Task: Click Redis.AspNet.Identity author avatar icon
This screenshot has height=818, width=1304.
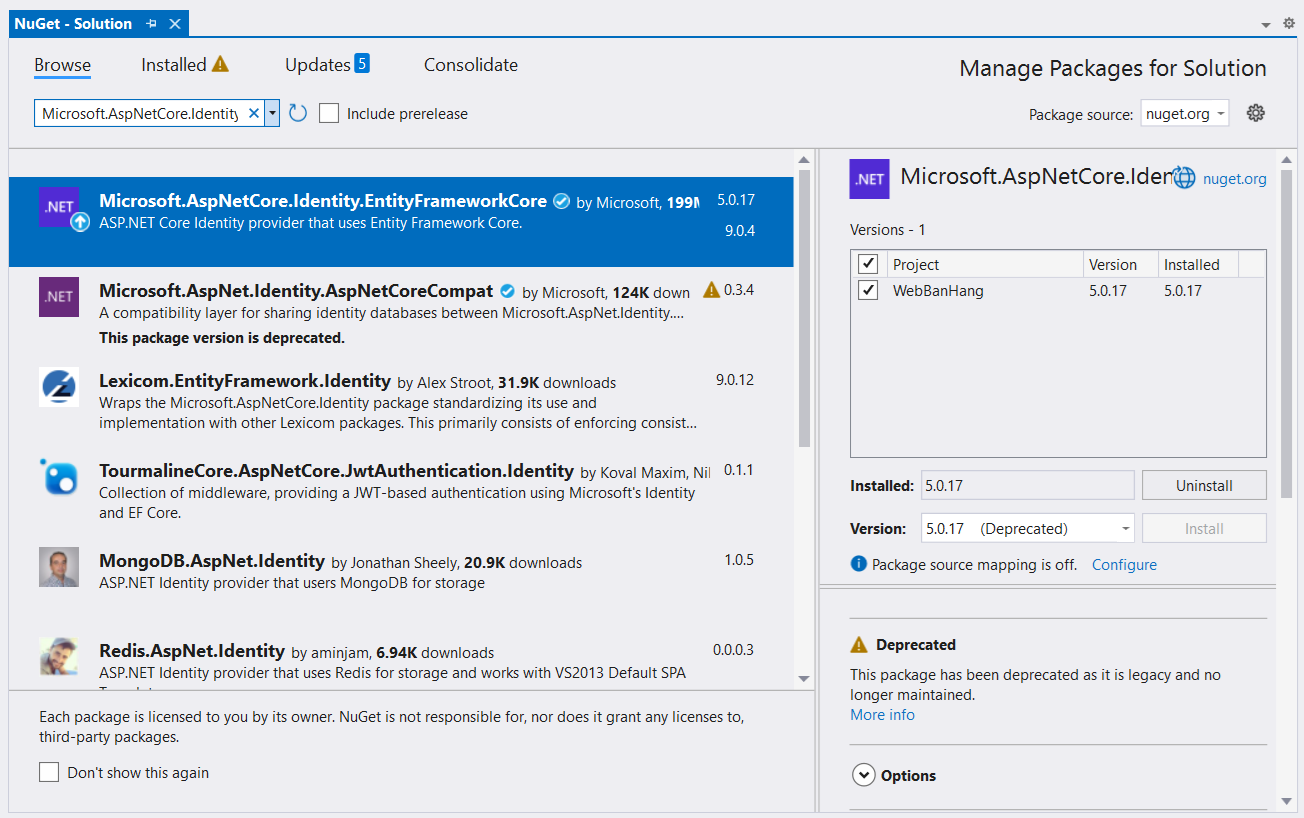Action: click(59, 656)
